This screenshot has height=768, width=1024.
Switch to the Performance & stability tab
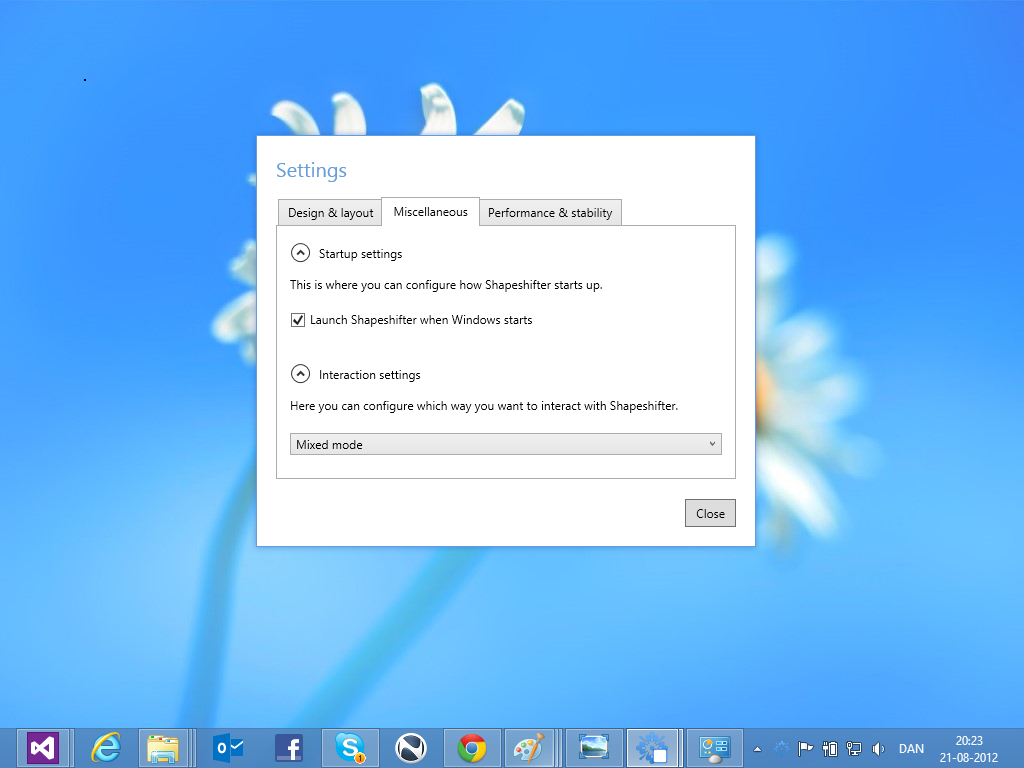click(x=550, y=213)
